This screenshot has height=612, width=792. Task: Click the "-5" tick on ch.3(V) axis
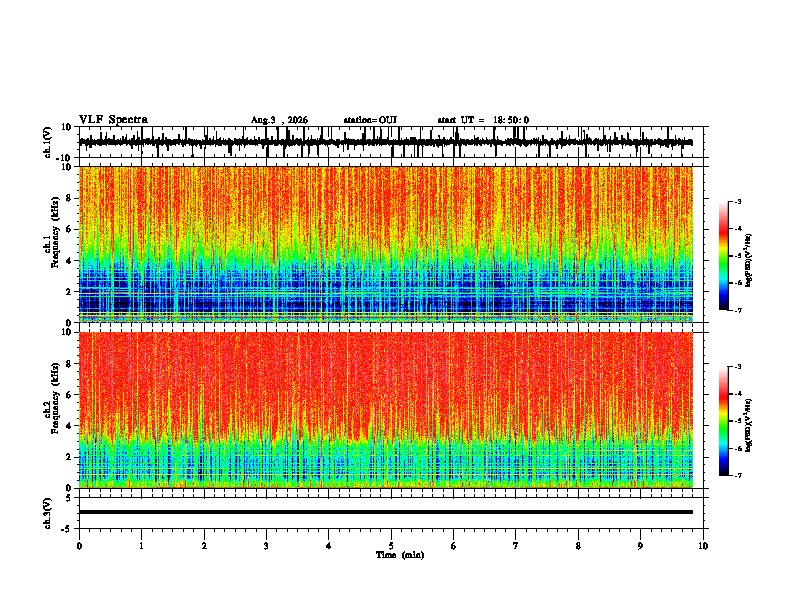coord(67,529)
